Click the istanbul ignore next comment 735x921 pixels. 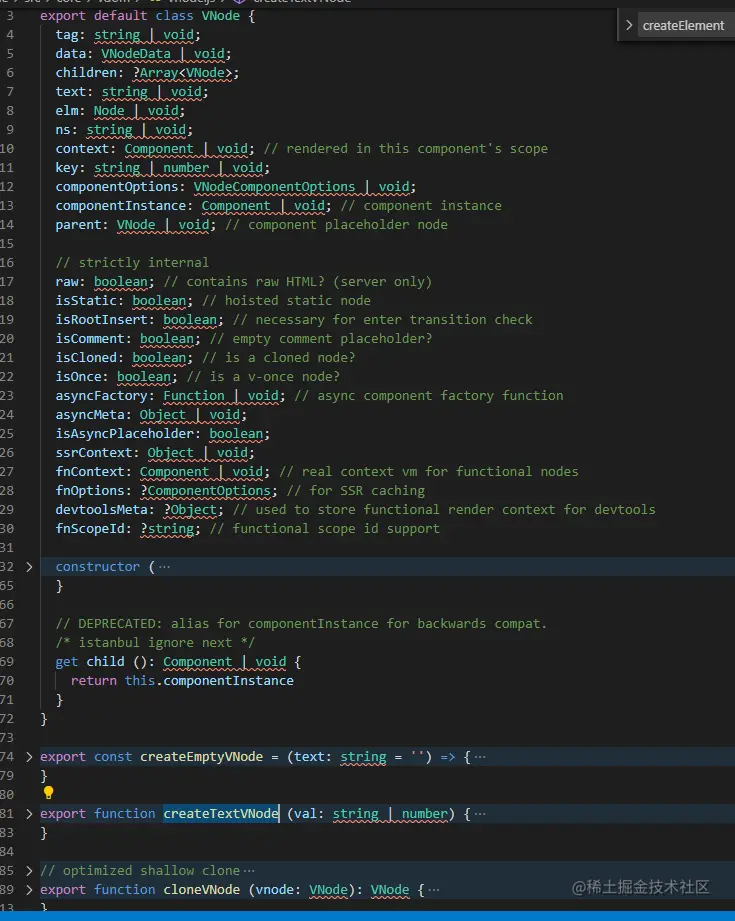tap(155, 643)
